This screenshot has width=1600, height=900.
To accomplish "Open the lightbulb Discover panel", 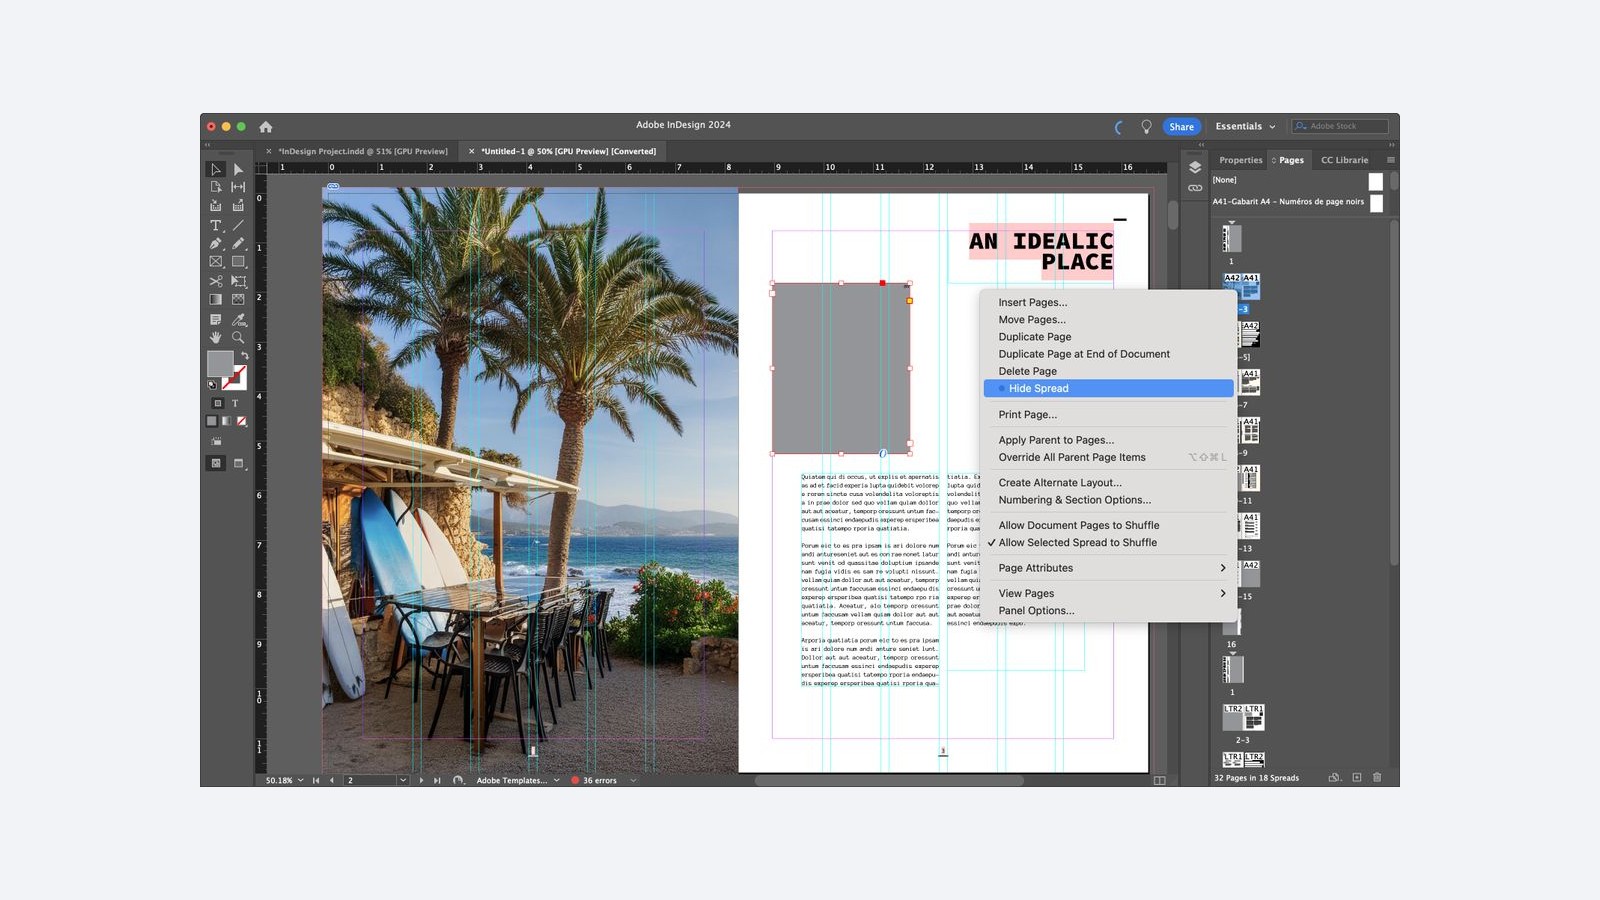I will click(1146, 127).
